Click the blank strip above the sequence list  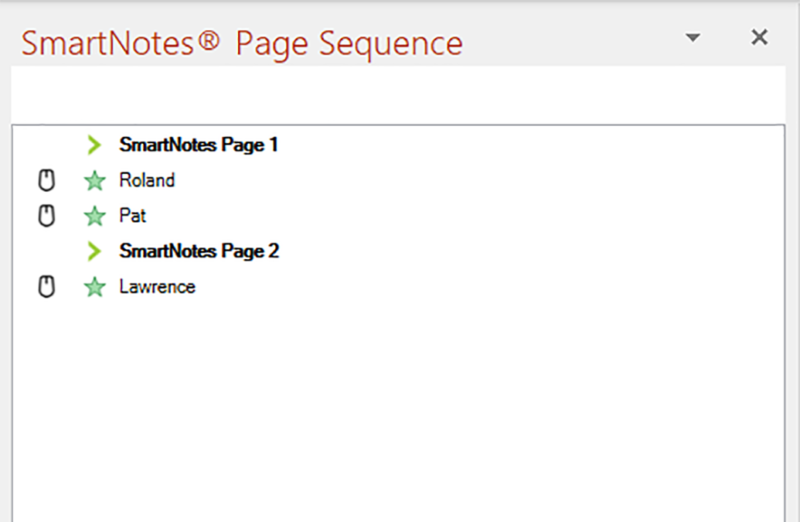tap(400, 96)
